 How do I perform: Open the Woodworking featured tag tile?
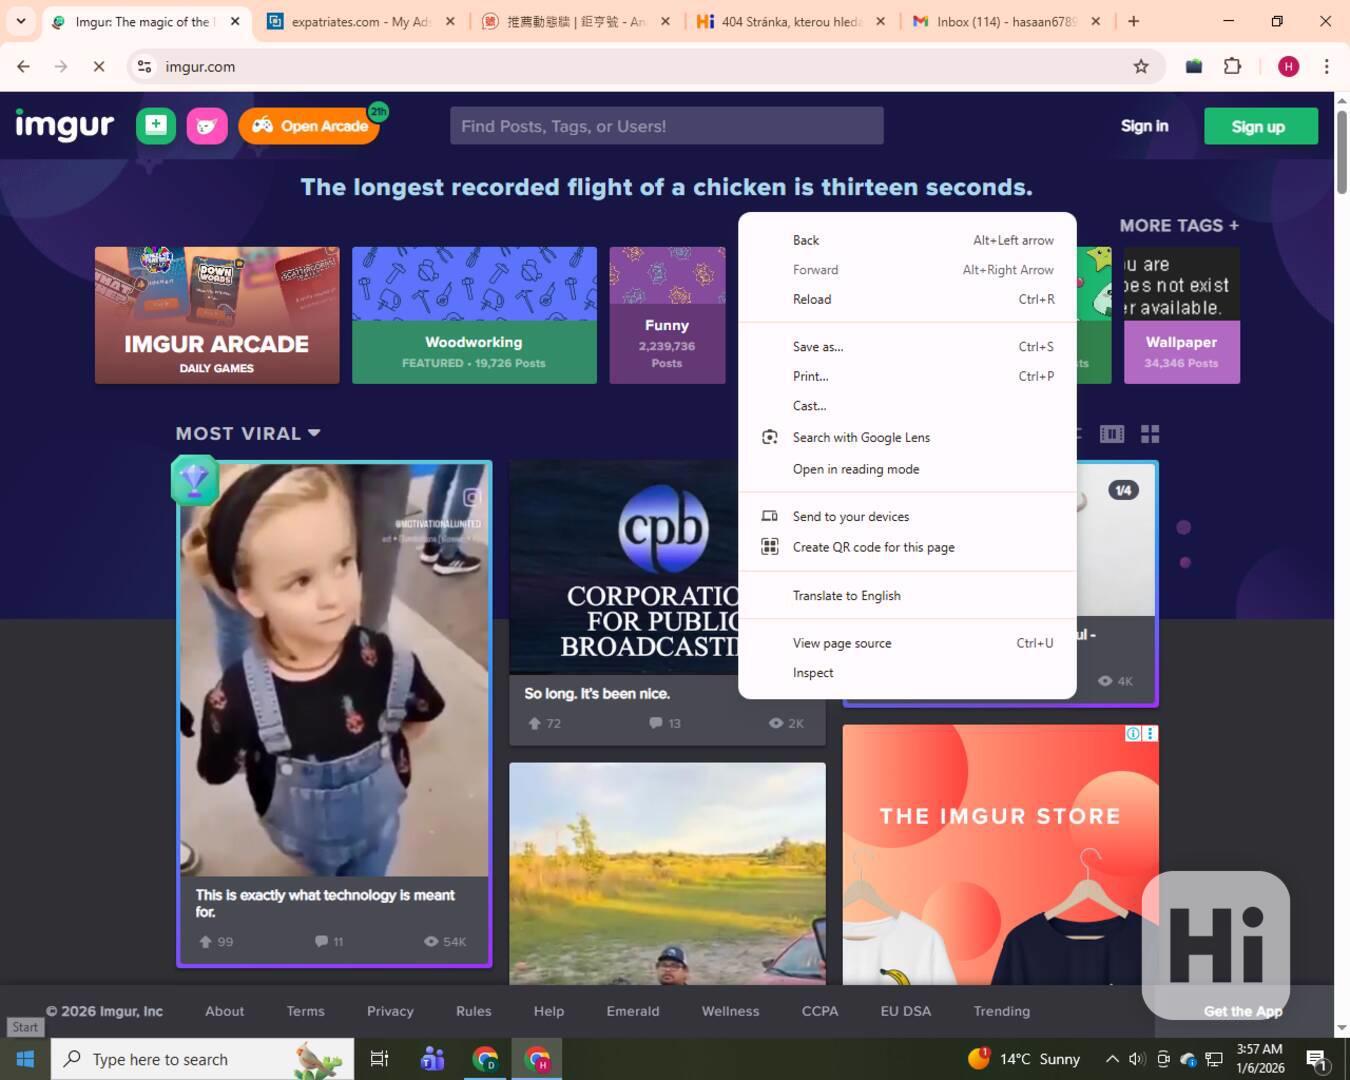pos(474,315)
